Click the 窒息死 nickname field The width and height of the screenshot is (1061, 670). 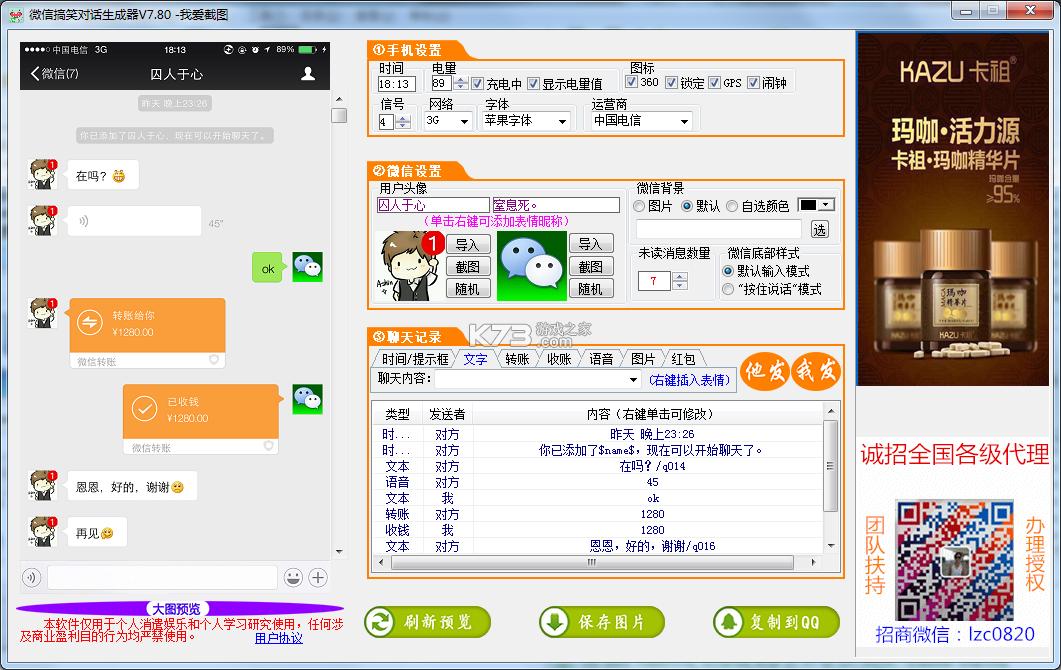pos(556,205)
